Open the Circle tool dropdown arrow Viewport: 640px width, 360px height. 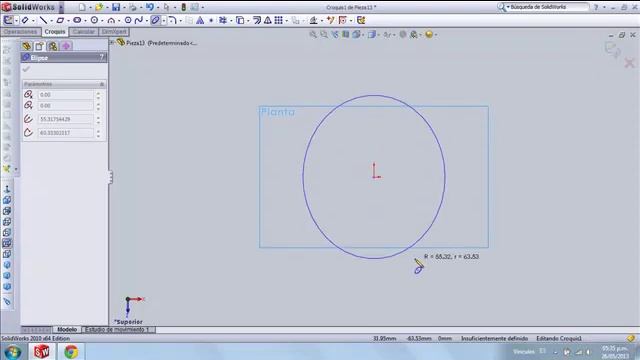click(102, 20)
